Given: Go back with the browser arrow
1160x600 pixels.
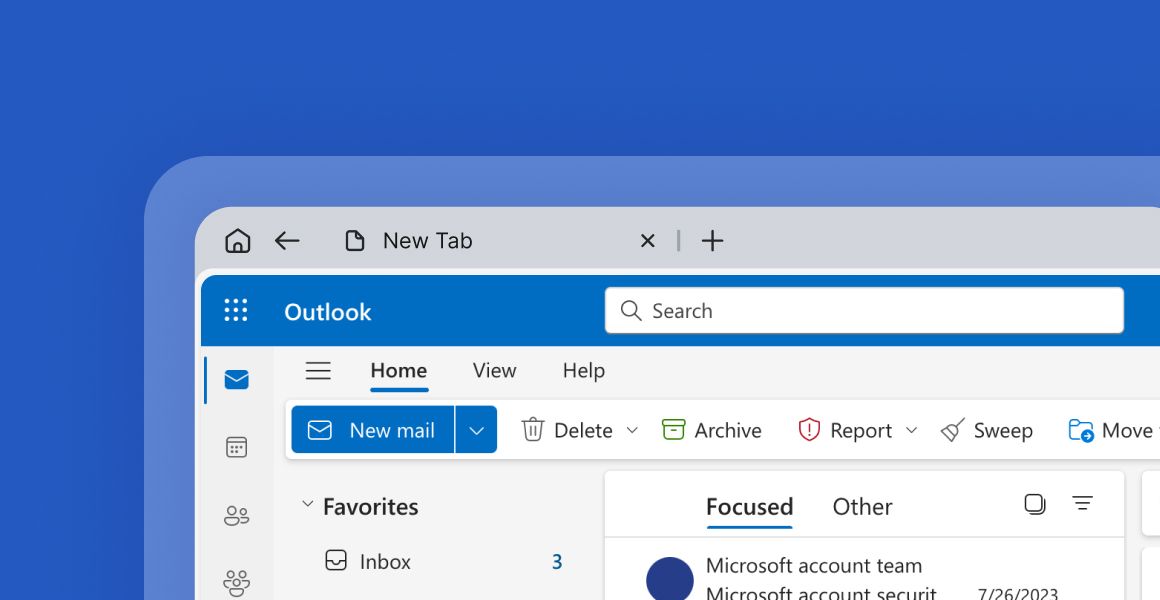Looking at the screenshot, I should coord(287,240).
